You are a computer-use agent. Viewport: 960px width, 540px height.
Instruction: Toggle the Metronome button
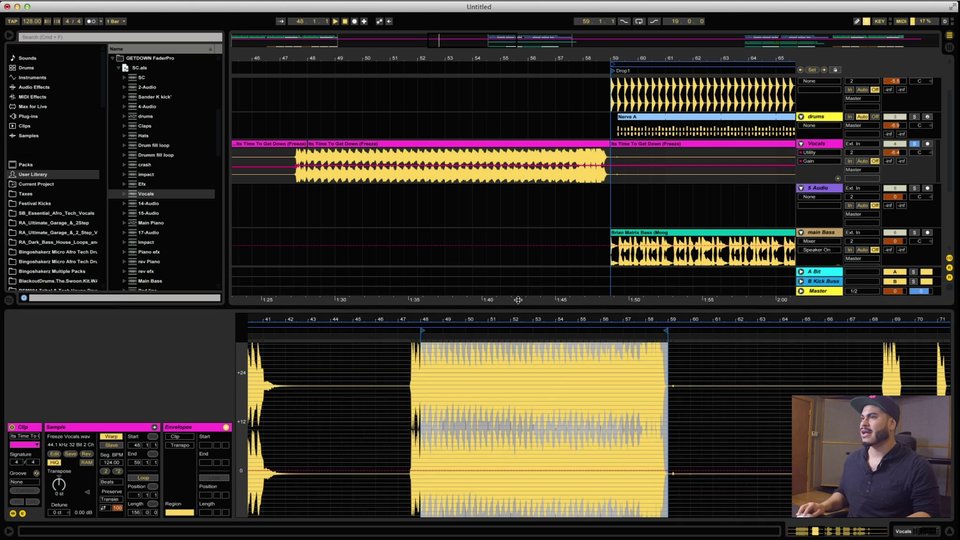pyautogui.click(x=92, y=21)
